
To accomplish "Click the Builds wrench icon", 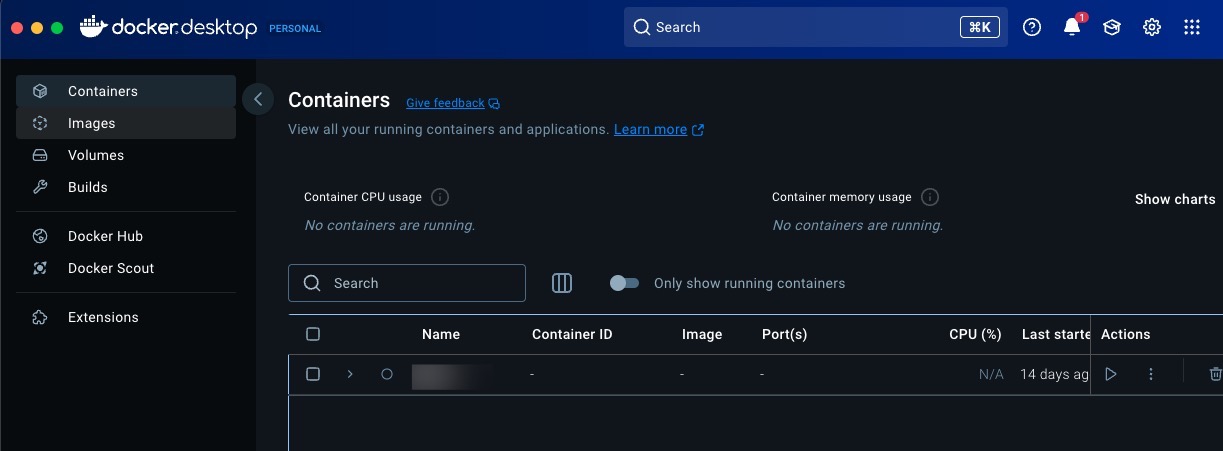I will point(40,187).
